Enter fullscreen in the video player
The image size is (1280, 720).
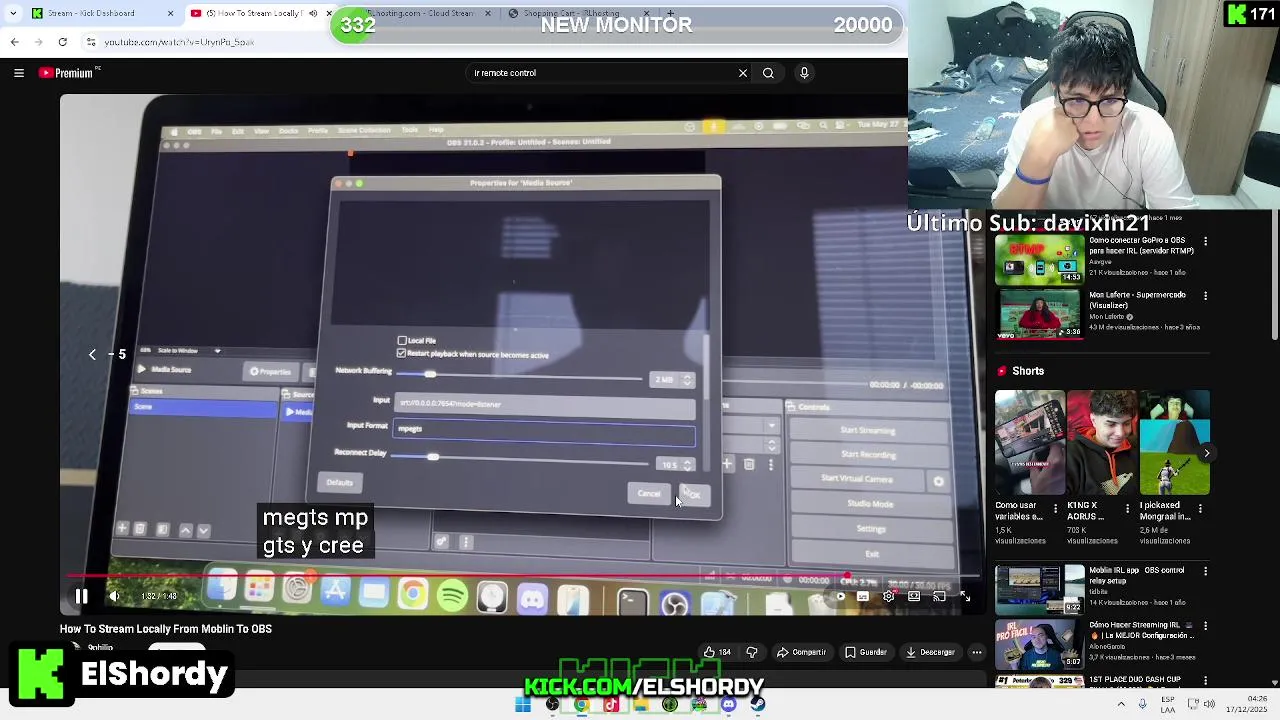pyautogui.click(x=965, y=597)
